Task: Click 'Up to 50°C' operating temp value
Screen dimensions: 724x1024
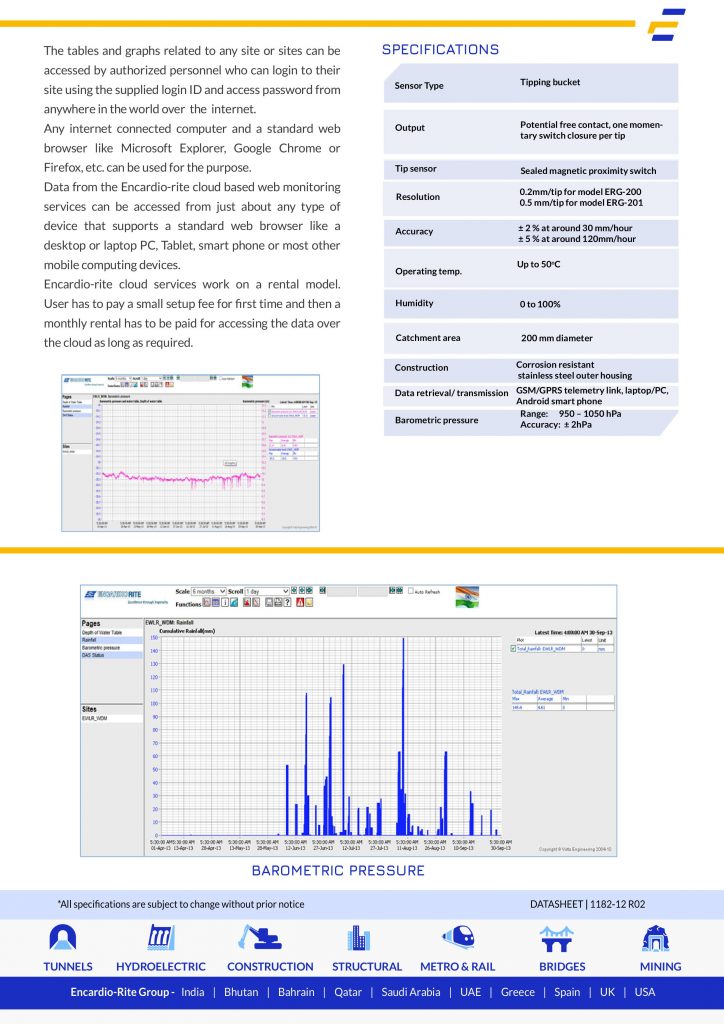Action: 539,264
